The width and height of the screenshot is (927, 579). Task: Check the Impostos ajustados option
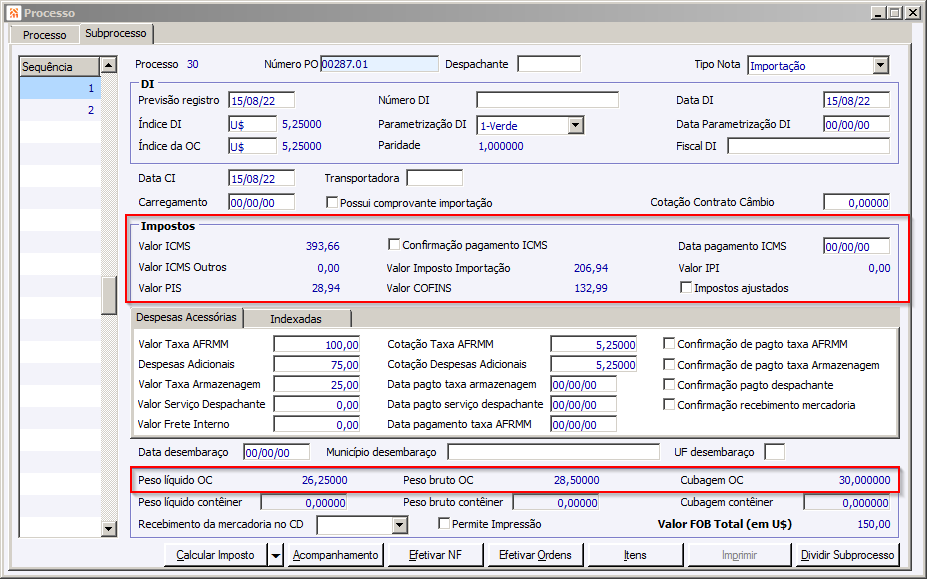point(686,288)
